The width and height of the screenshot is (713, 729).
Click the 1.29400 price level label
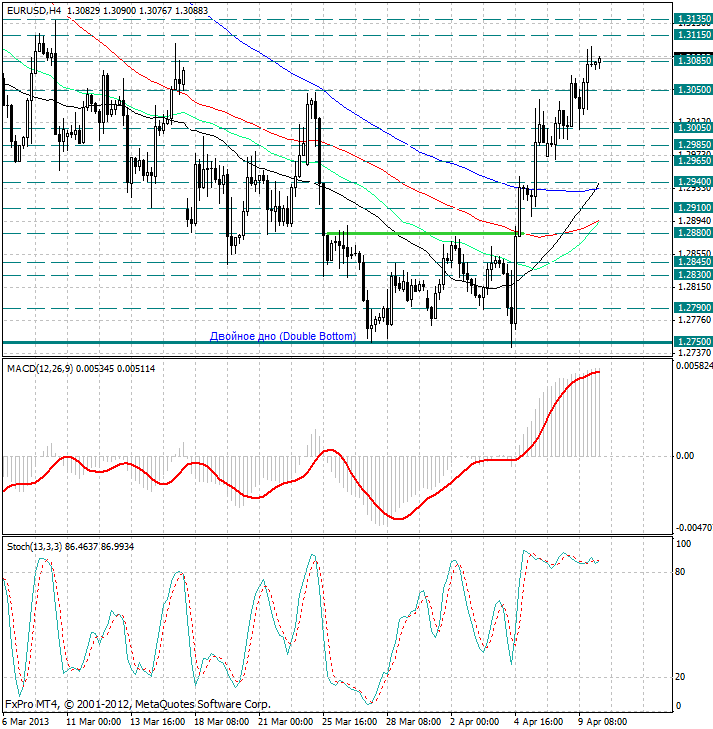693,182
